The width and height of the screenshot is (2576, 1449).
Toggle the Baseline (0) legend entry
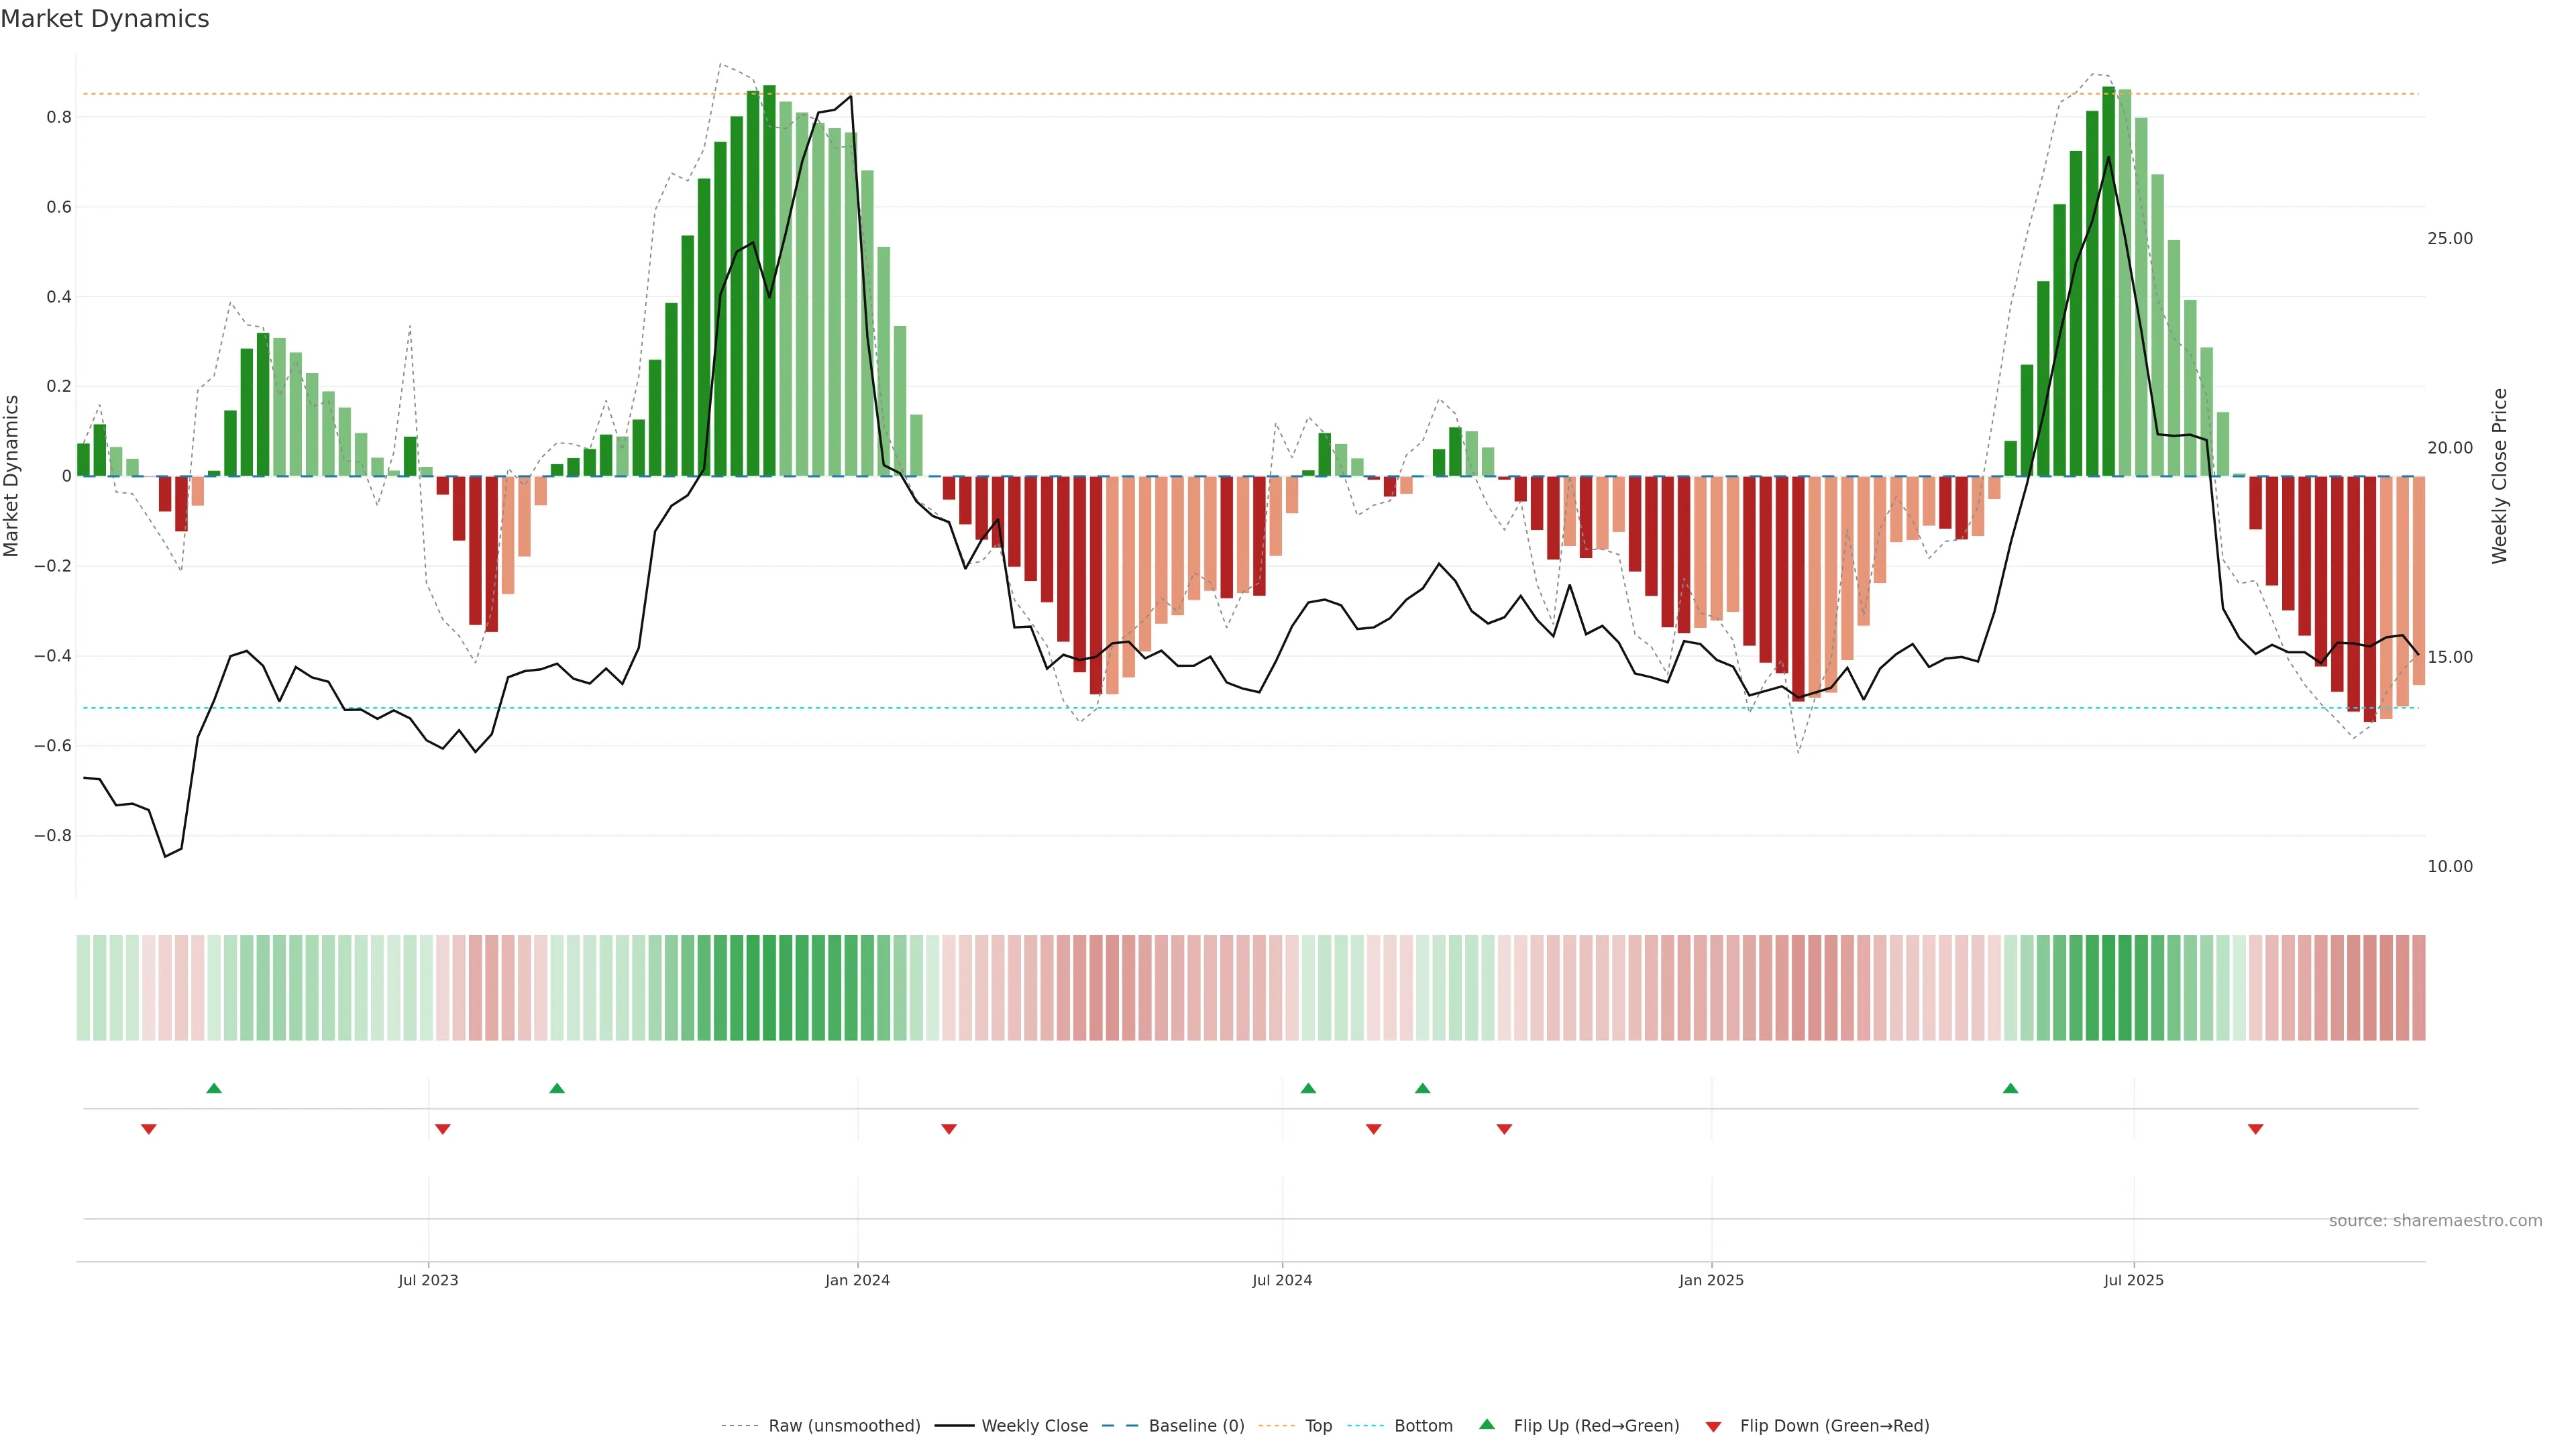[1196, 1426]
